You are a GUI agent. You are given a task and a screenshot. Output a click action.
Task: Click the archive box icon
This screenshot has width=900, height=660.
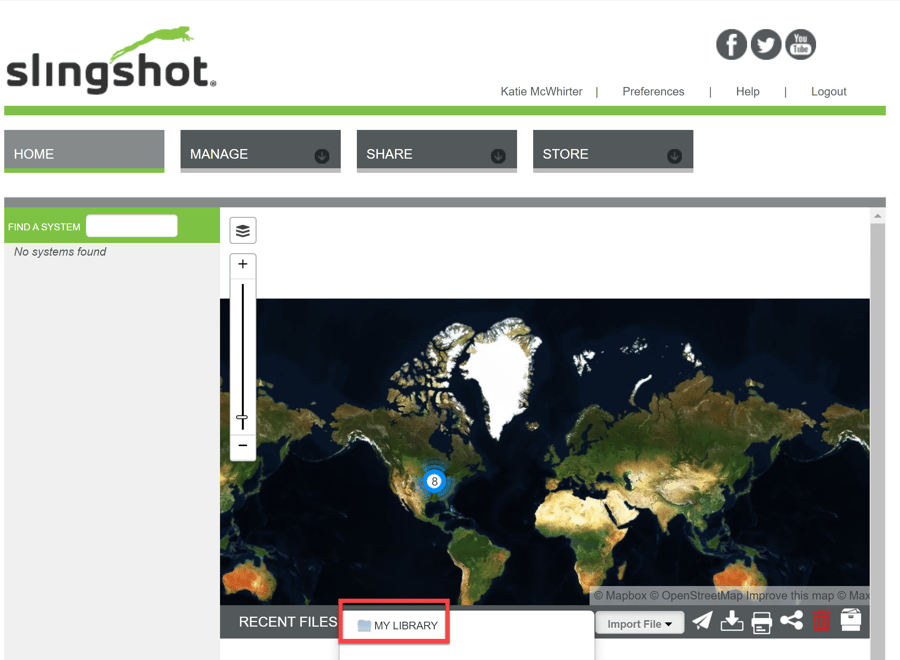point(851,621)
